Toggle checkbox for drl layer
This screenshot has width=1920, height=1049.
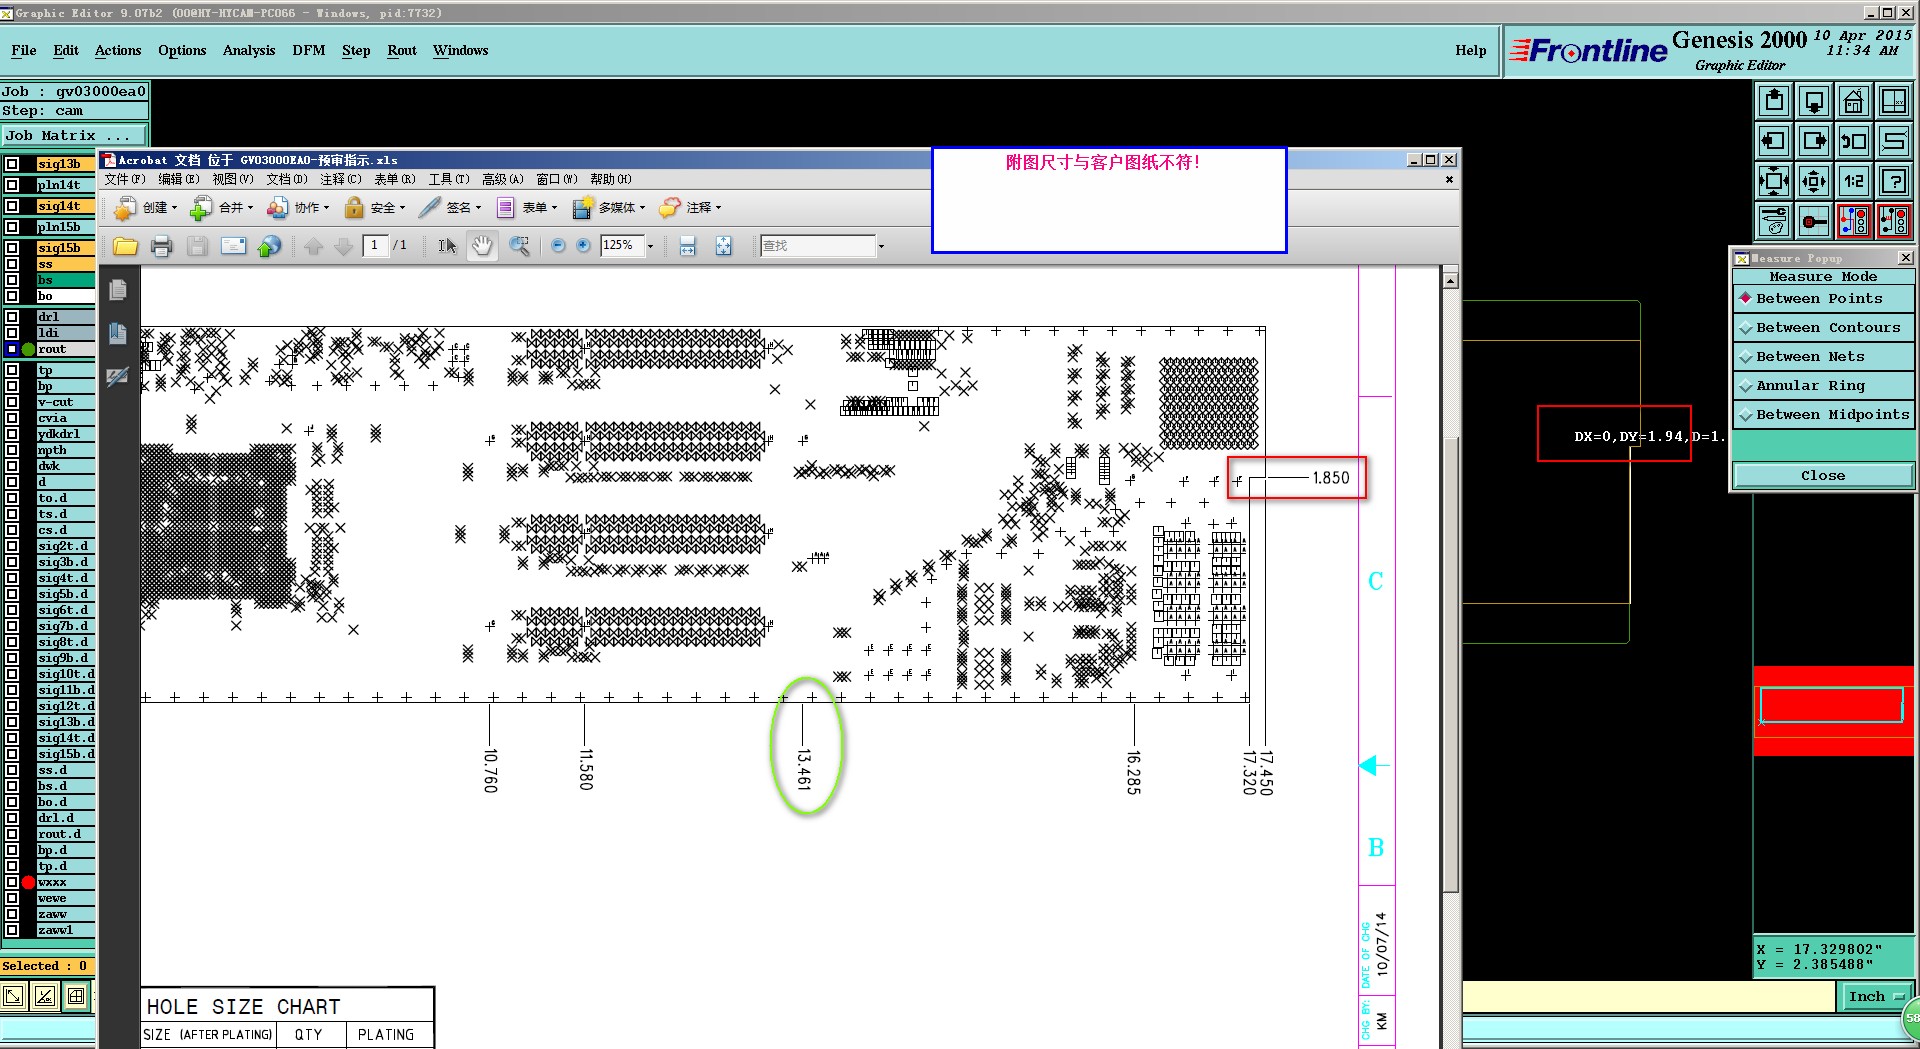pos(12,317)
